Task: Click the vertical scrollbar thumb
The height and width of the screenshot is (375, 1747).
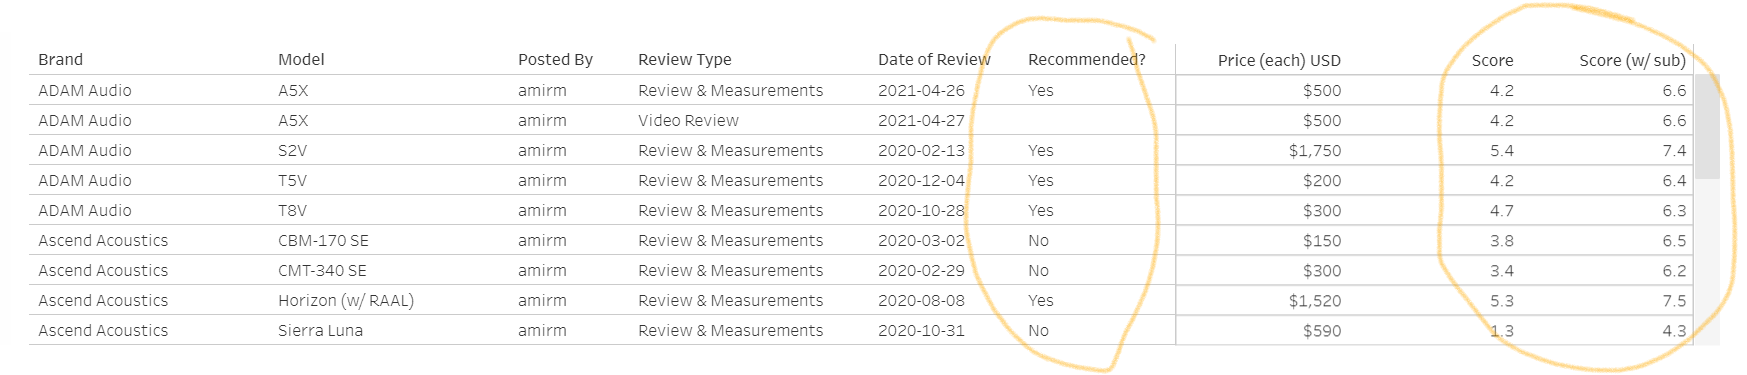Action: (1707, 126)
